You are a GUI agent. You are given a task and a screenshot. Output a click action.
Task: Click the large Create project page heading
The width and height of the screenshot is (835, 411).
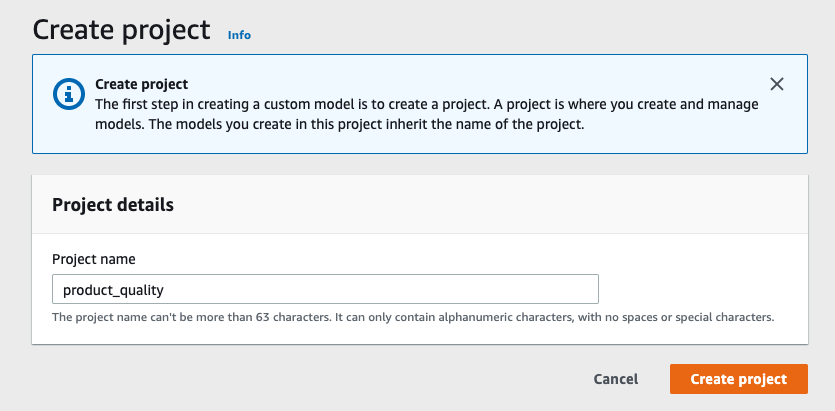(121, 29)
